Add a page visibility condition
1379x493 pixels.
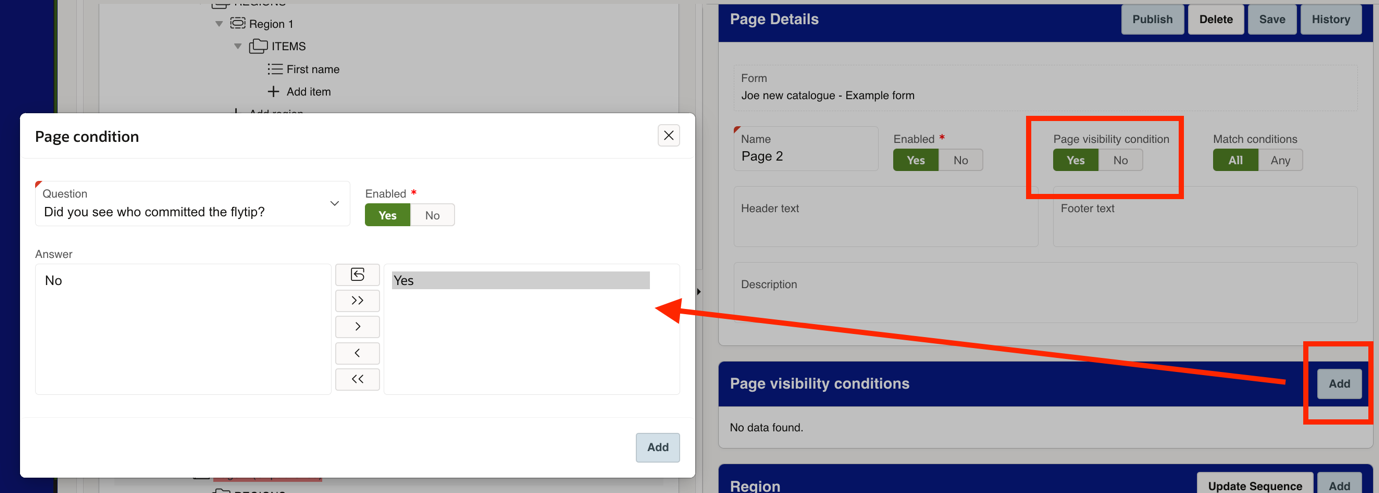pyautogui.click(x=1339, y=384)
